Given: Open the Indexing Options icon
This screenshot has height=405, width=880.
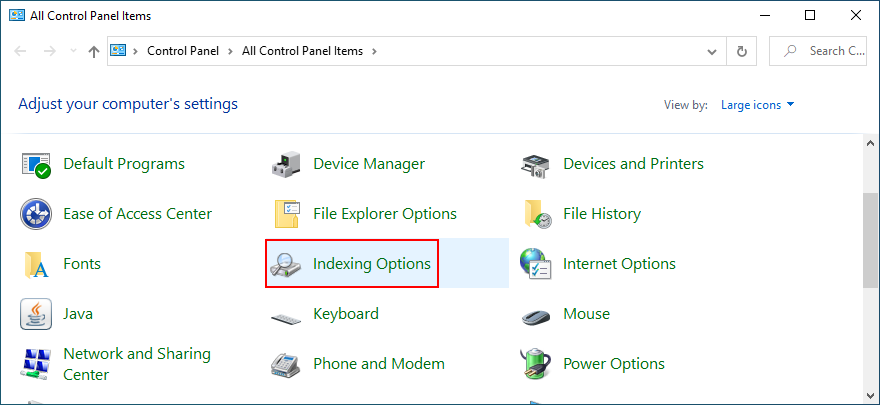Looking at the screenshot, I should 287,264.
